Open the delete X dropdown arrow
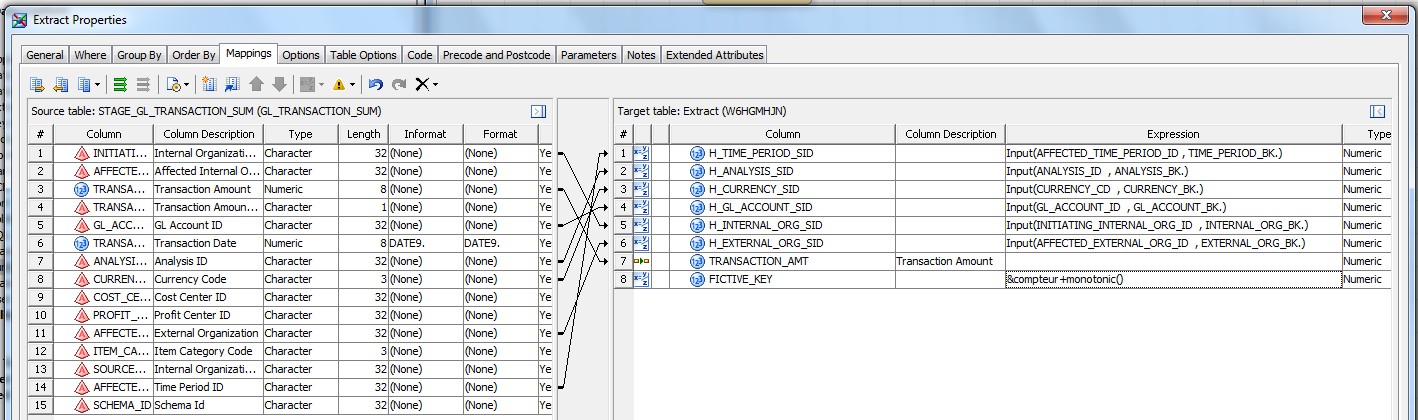Viewport: 1418px width, 420px height. pyautogui.click(x=435, y=85)
